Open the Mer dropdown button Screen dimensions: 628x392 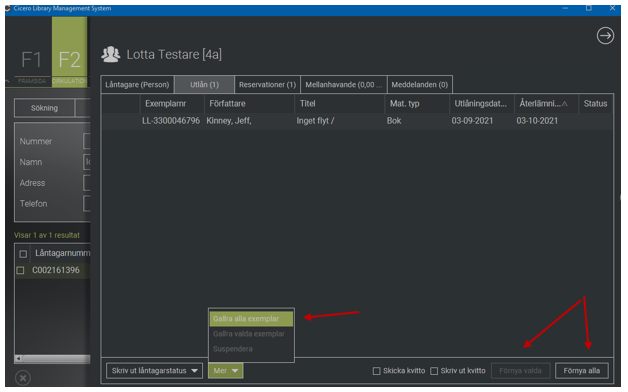225,370
